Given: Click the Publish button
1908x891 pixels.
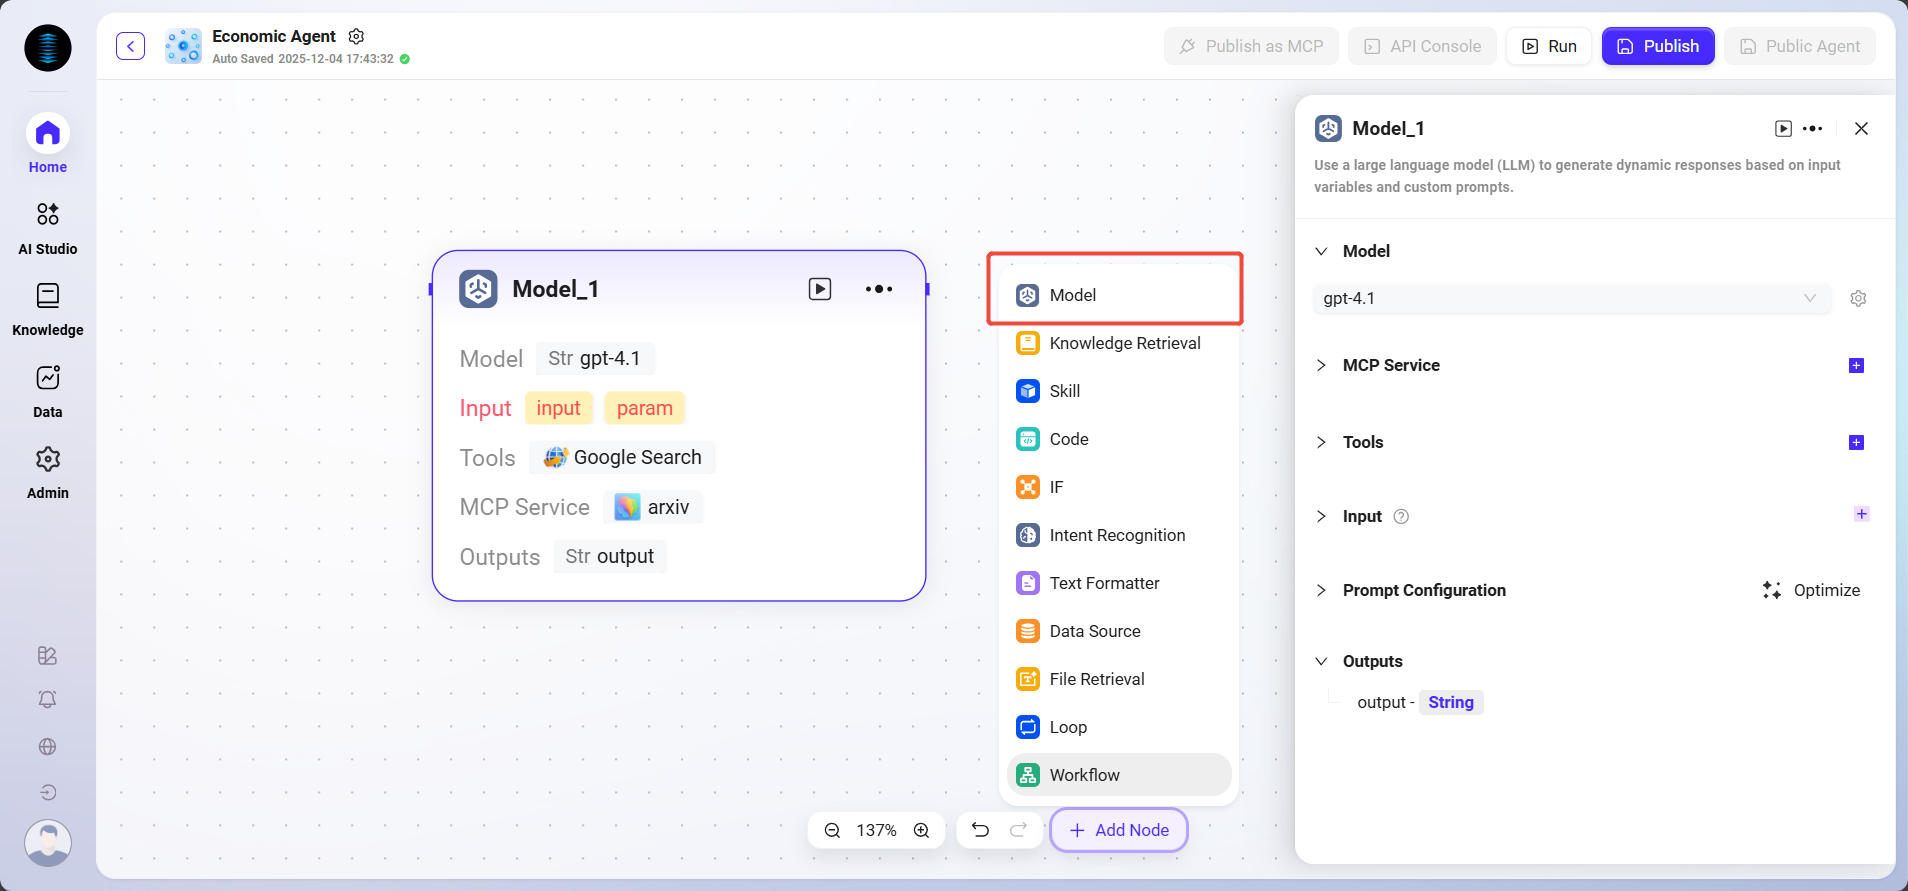Looking at the screenshot, I should [1657, 46].
